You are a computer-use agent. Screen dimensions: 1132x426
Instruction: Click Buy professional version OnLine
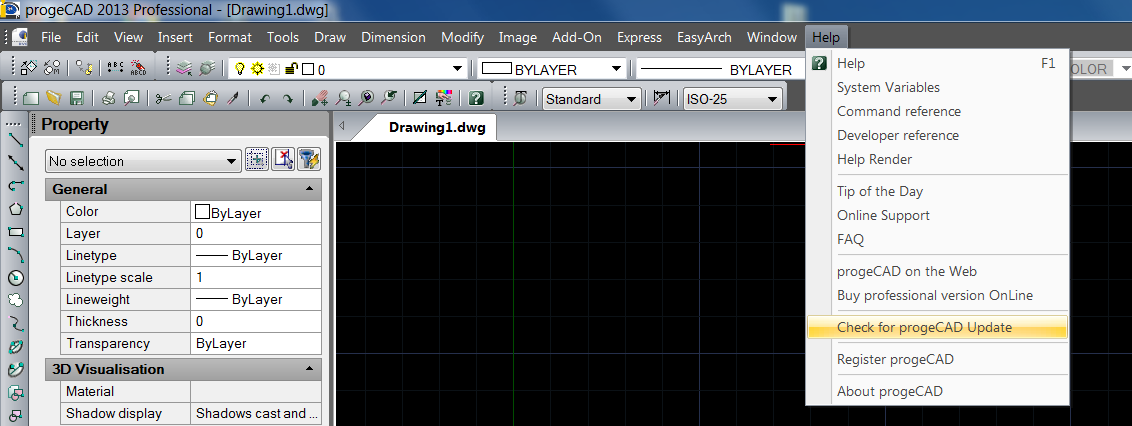[x=935, y=295]
